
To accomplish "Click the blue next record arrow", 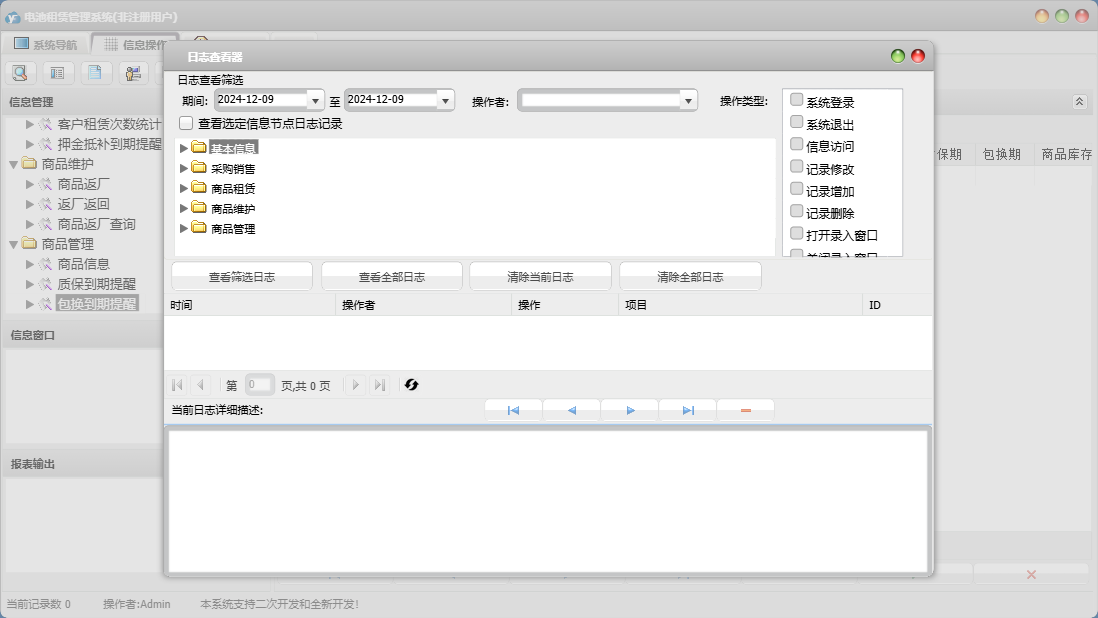I will (x=630, y=410).
